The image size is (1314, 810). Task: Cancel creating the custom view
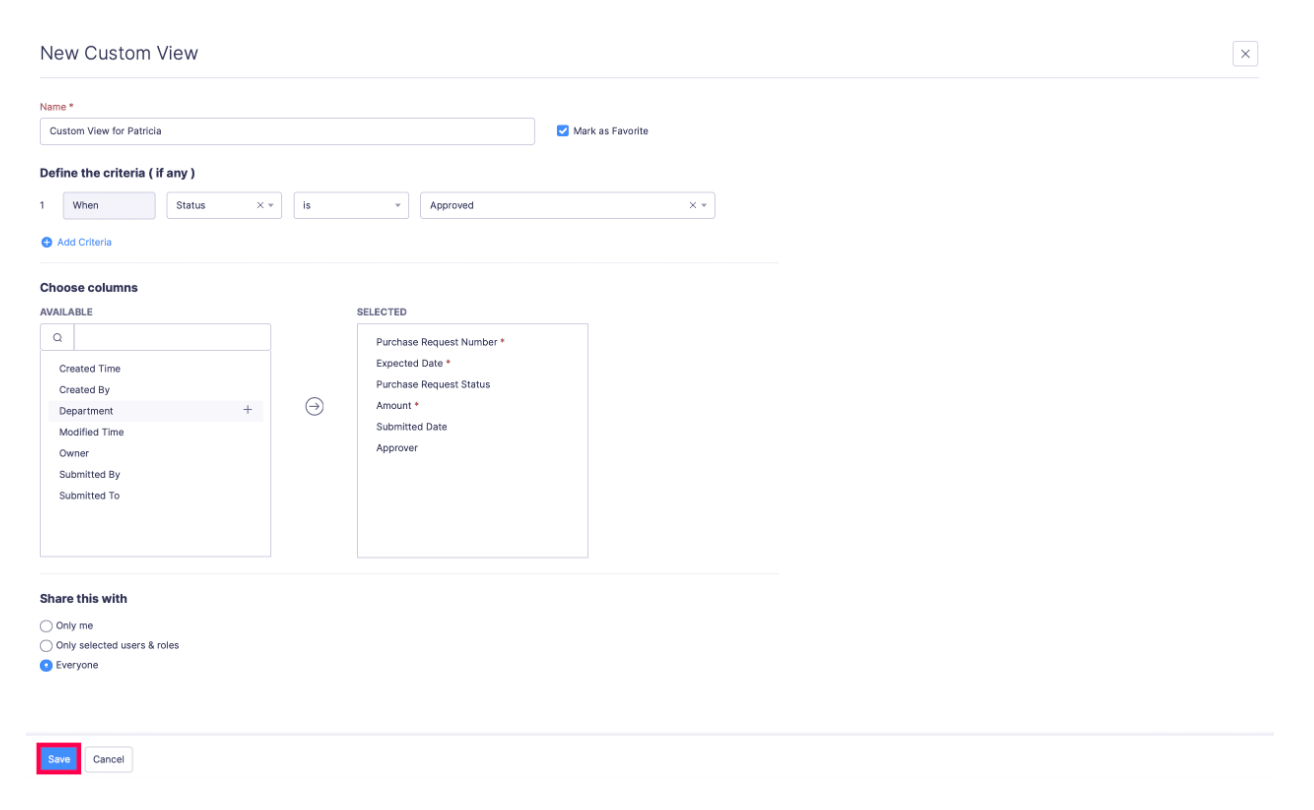point(108,759)
